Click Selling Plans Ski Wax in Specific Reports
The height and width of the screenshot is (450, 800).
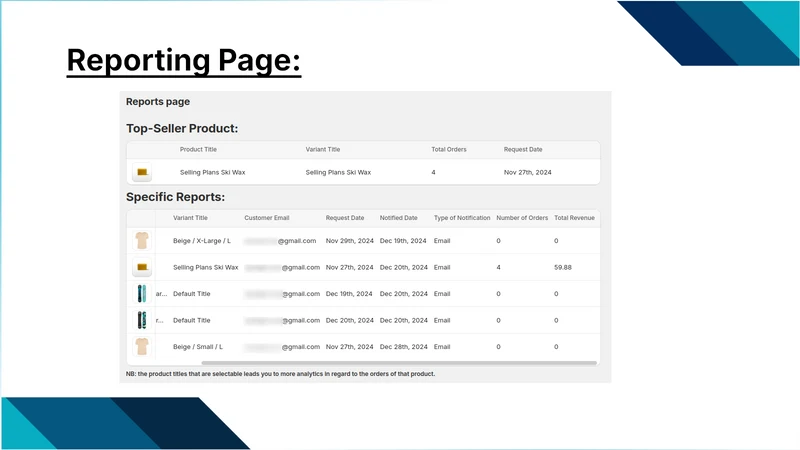tap(205, 267)
